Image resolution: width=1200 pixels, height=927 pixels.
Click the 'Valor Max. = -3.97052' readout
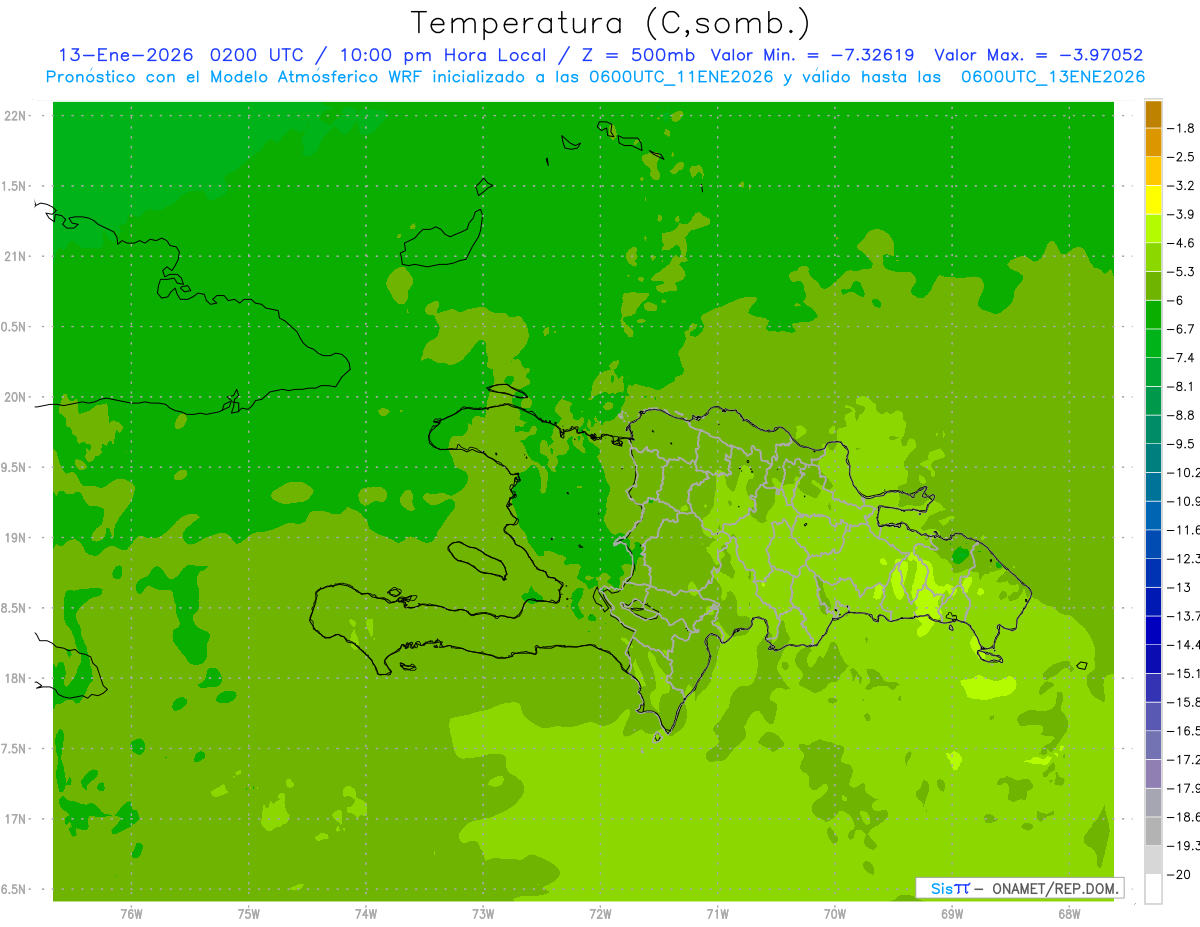click(x=1038, y=55)
